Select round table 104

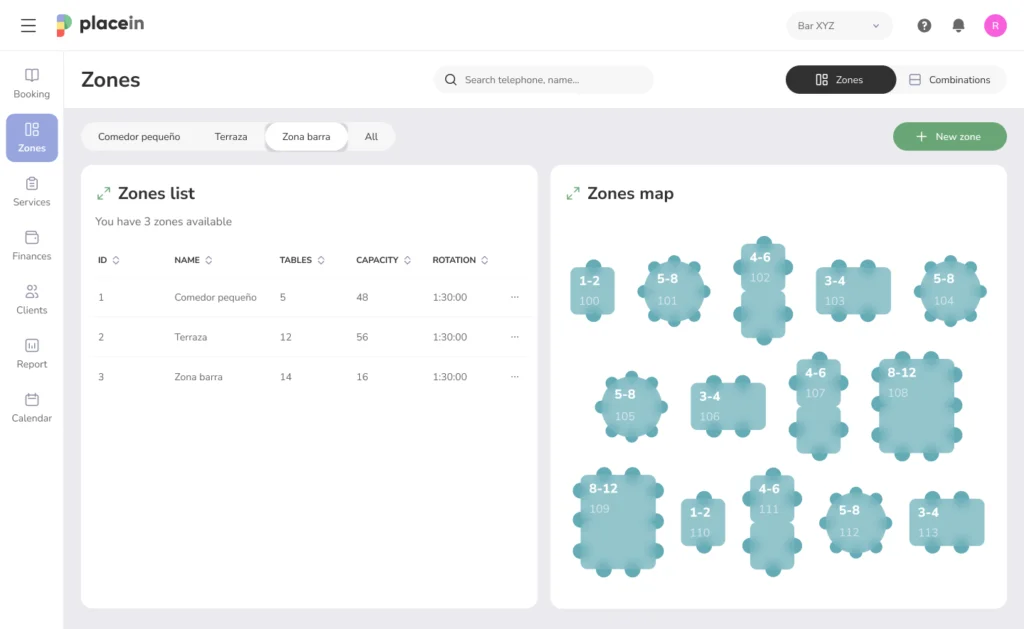click(x=950, y=291)
